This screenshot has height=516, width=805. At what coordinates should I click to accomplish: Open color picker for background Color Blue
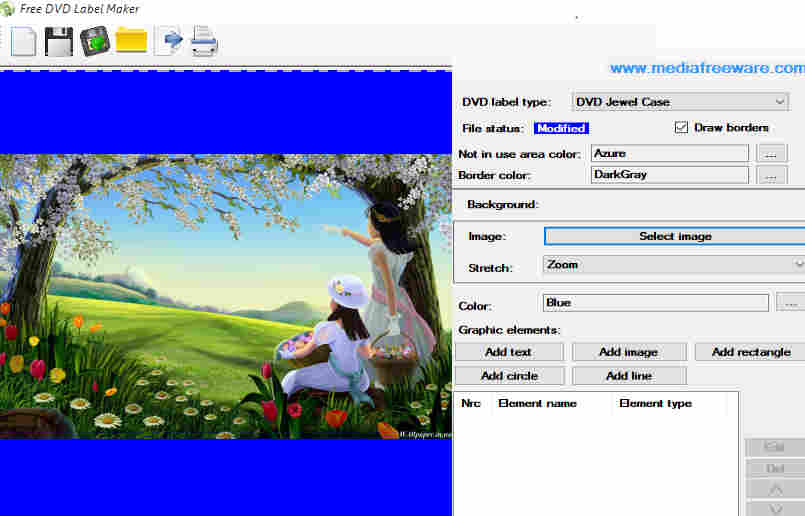click(791, 302)
